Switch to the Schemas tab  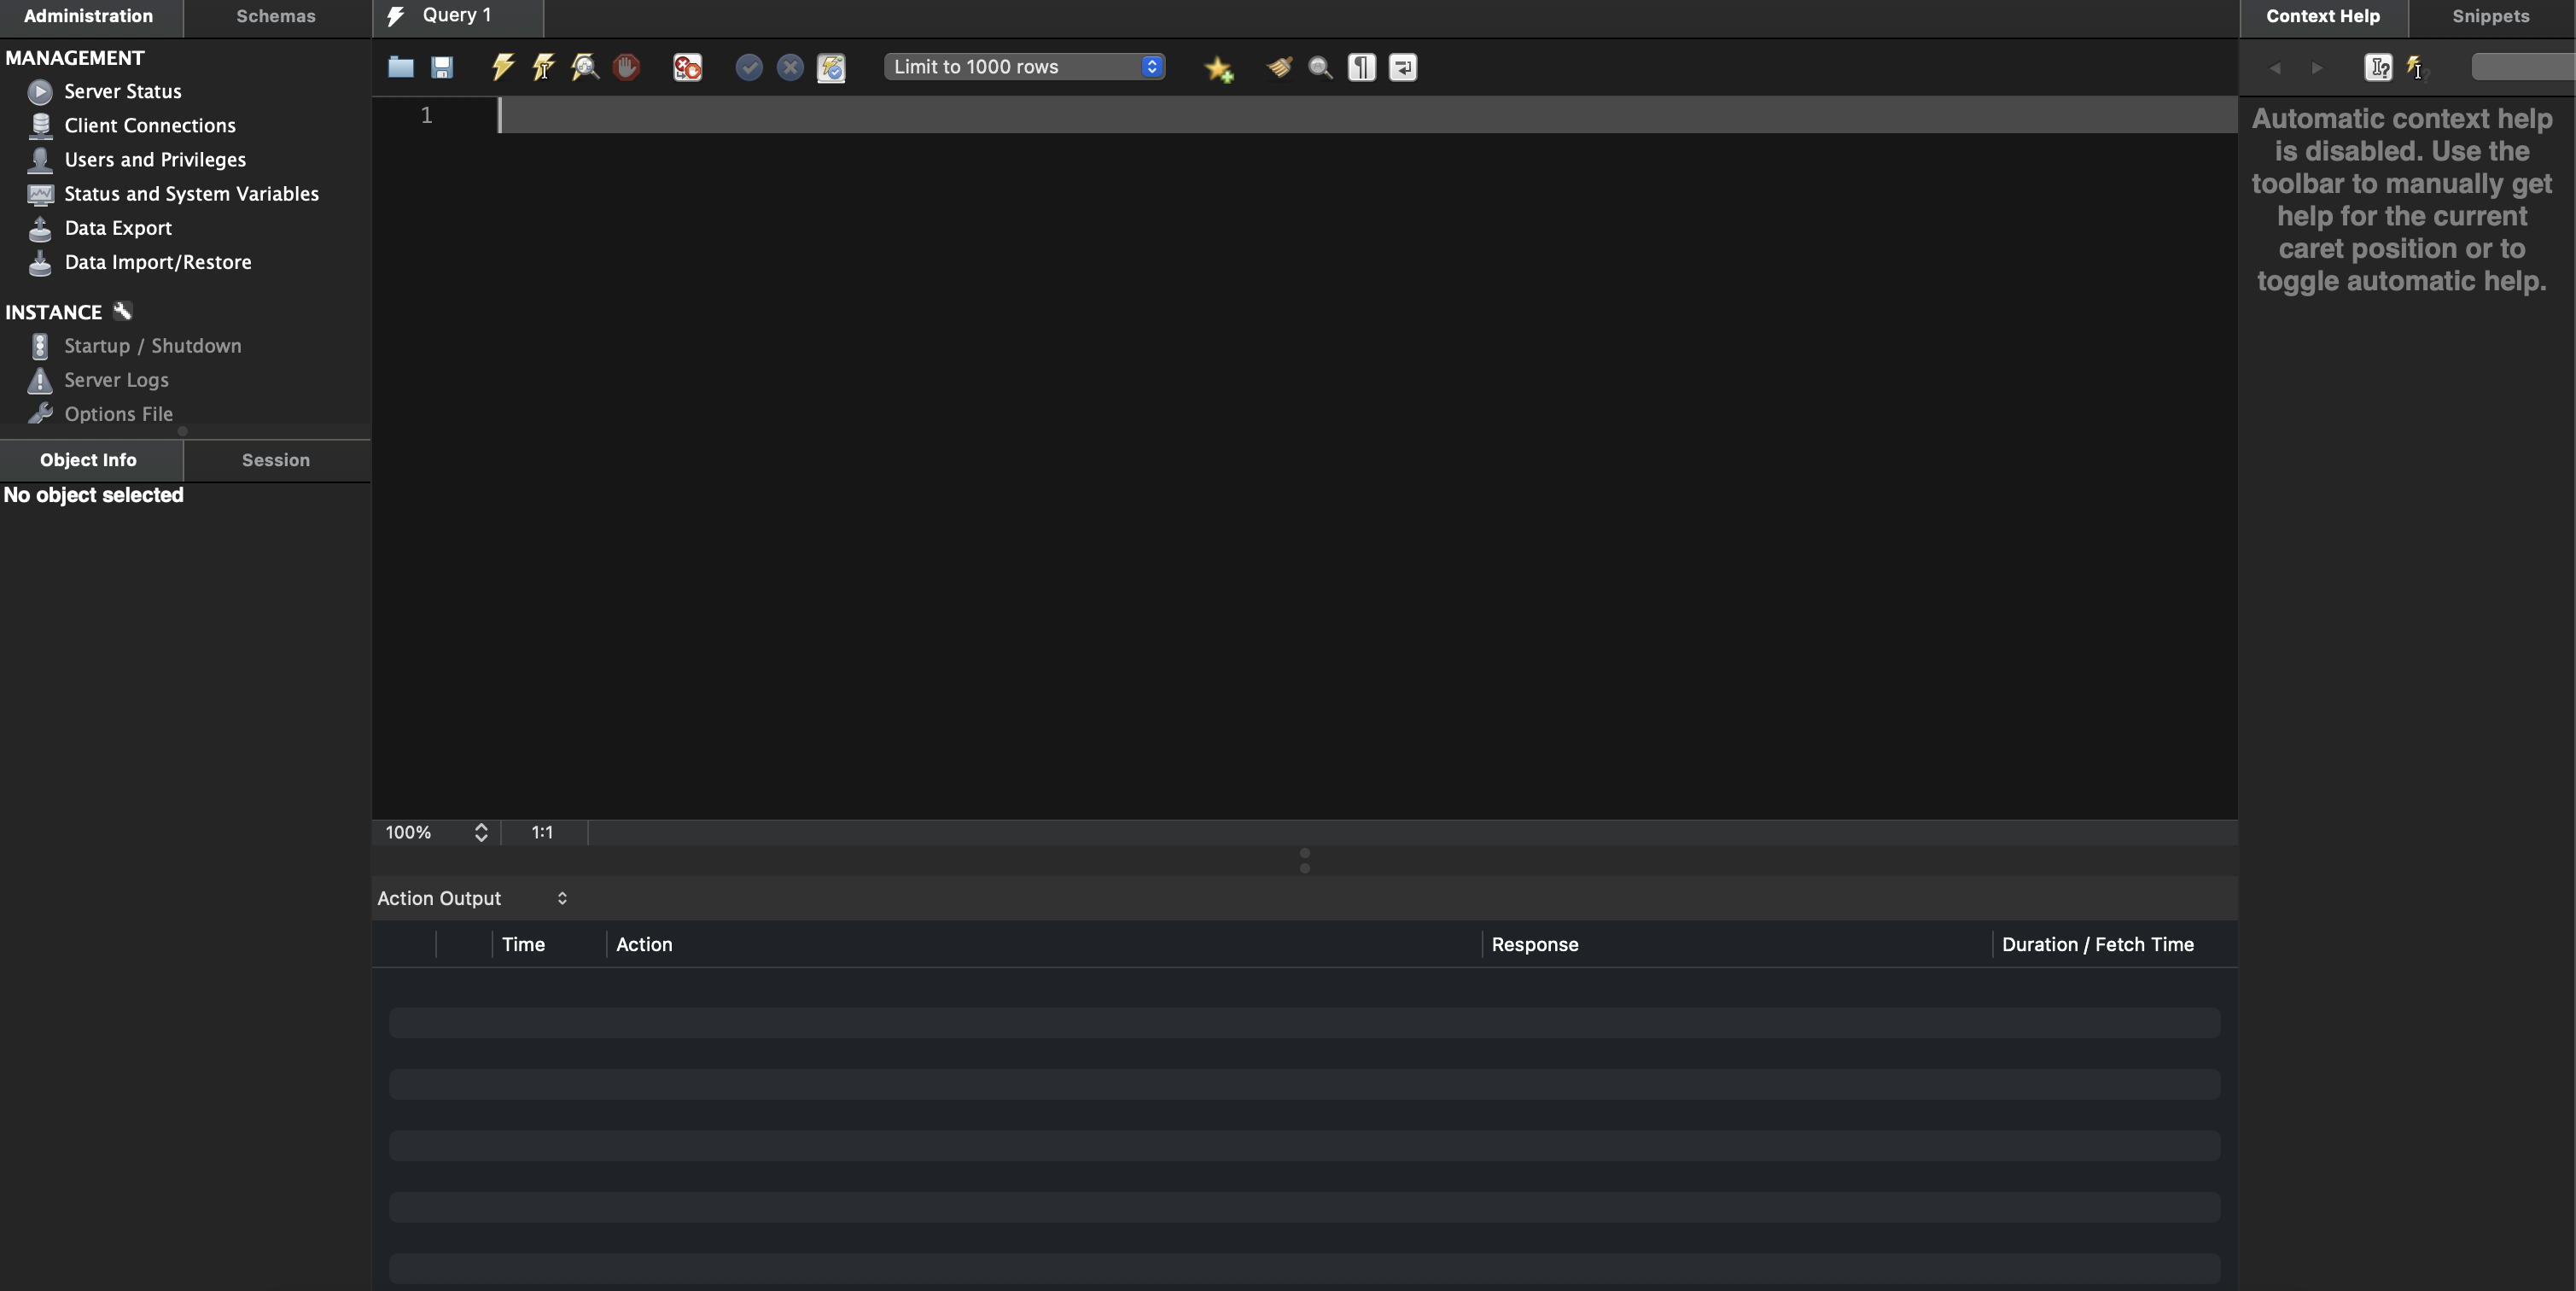pos(276,17)
